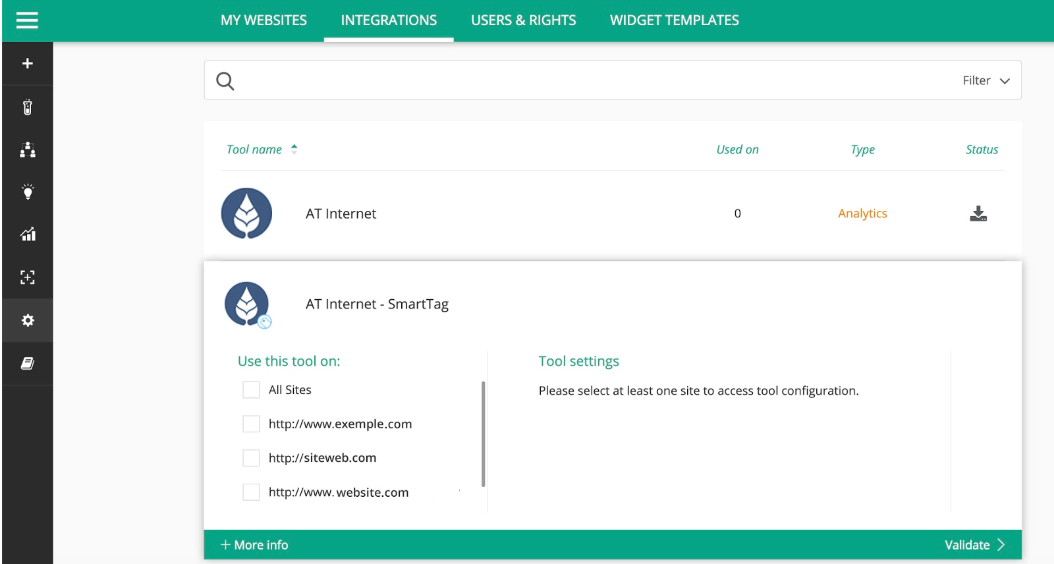Check the http://www.website.com checkbox
Screen dimensions: 1054x564
[251, 492]
